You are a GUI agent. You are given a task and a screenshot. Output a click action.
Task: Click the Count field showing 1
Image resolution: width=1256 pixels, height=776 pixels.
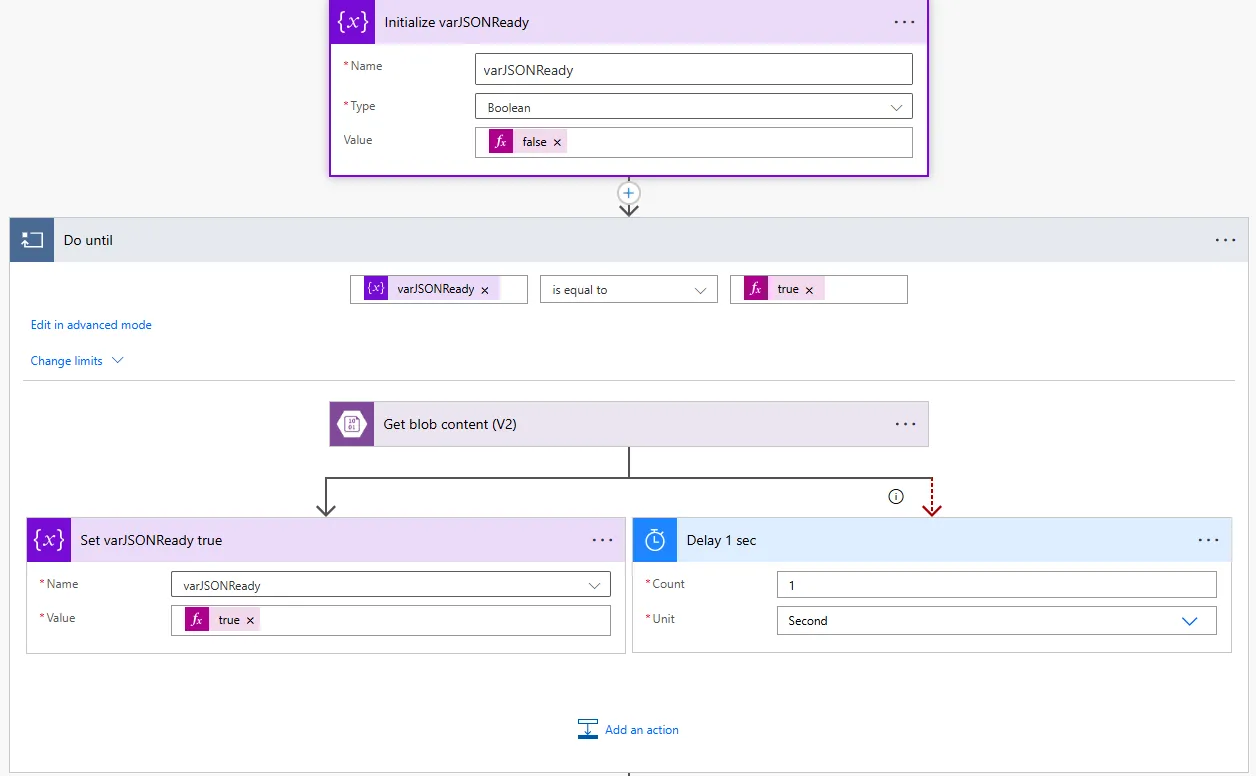tap(997, 585)
